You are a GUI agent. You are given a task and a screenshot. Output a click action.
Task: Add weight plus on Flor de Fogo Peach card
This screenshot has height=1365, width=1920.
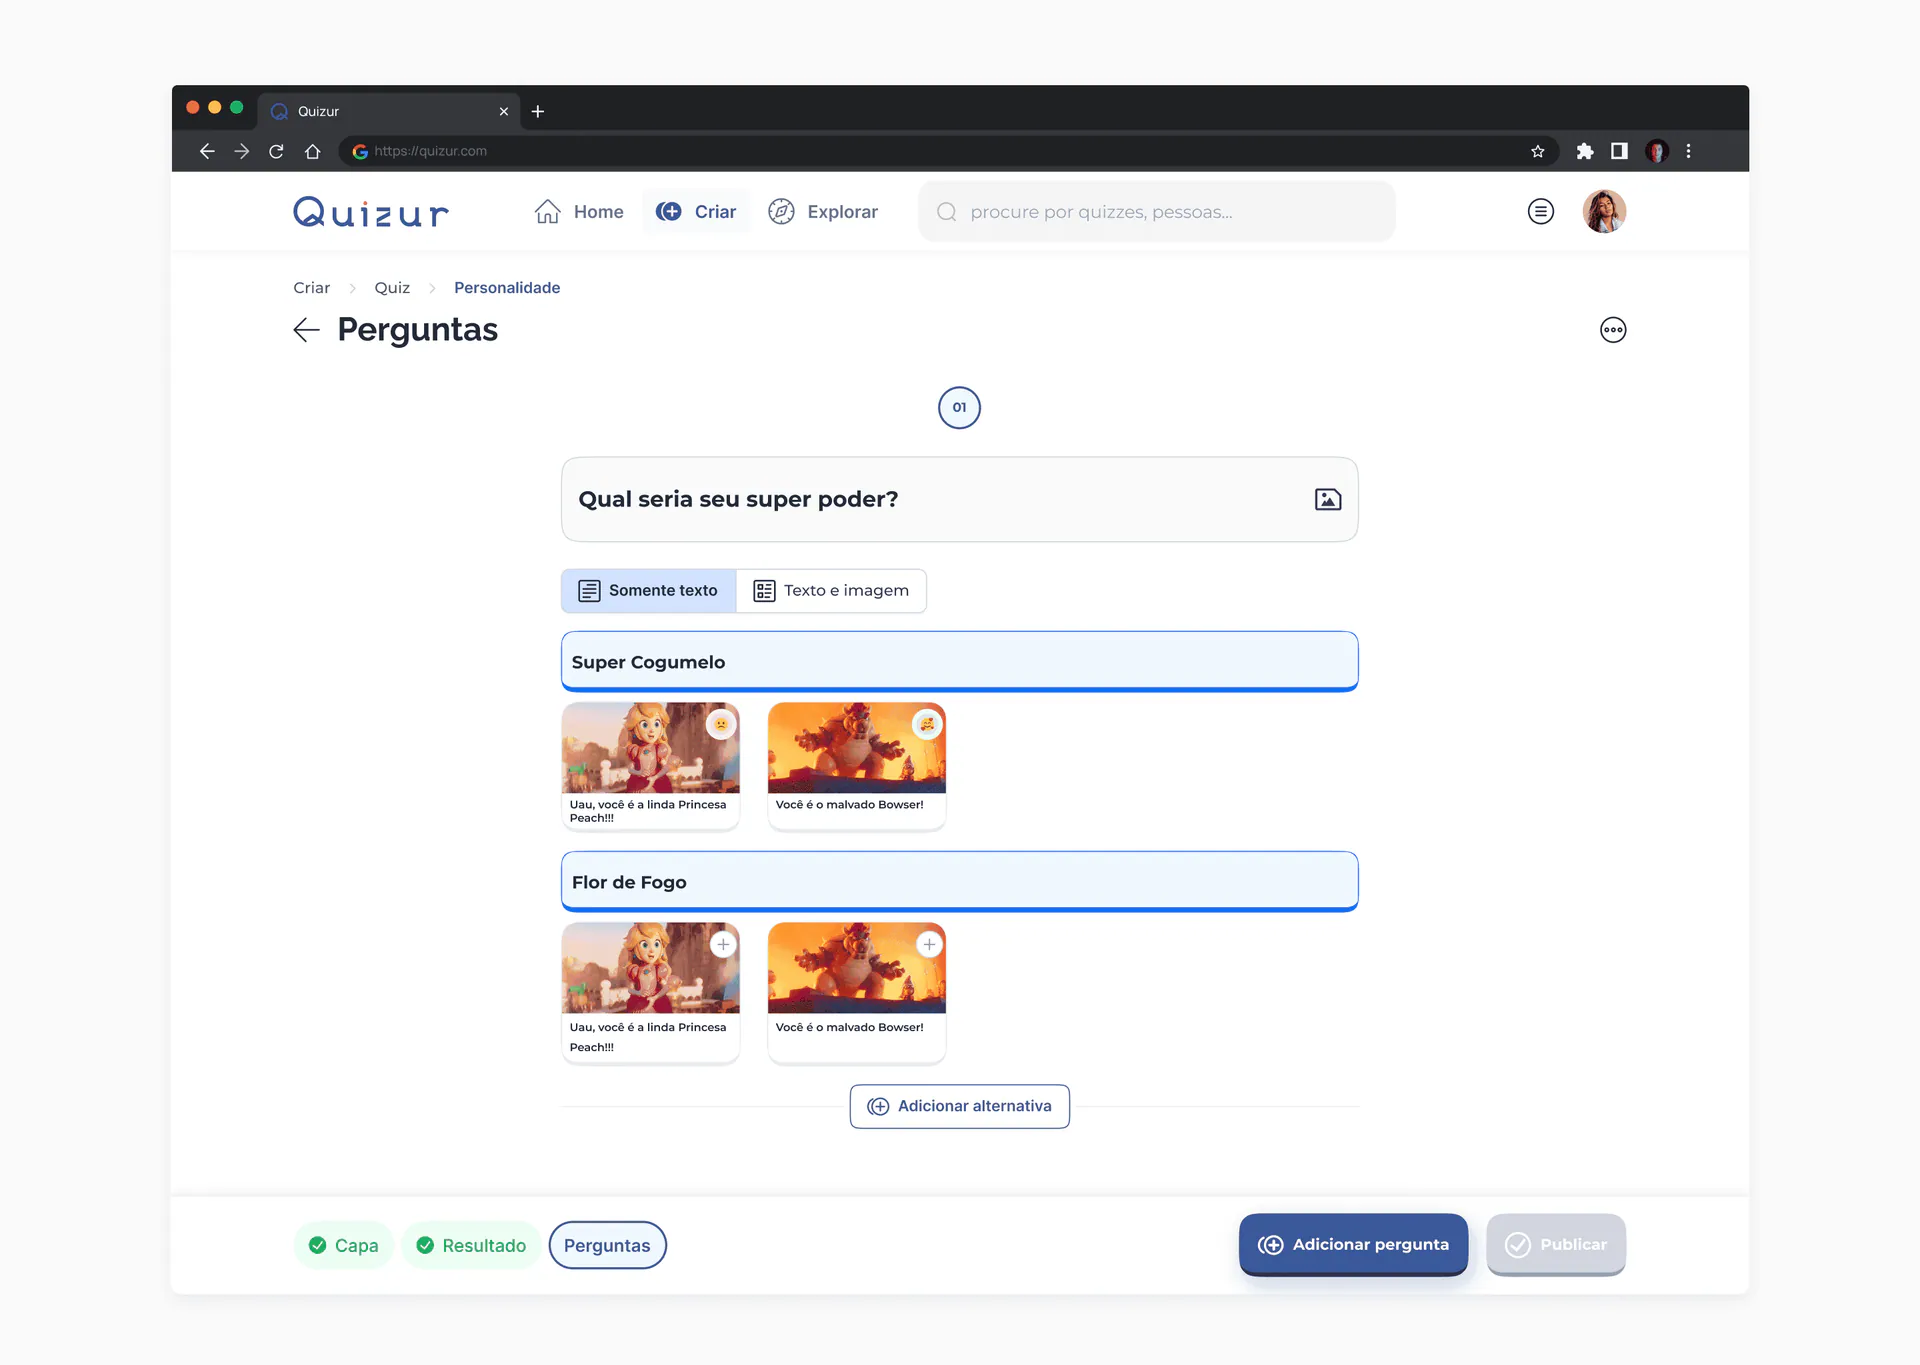[x=723, y=944]
